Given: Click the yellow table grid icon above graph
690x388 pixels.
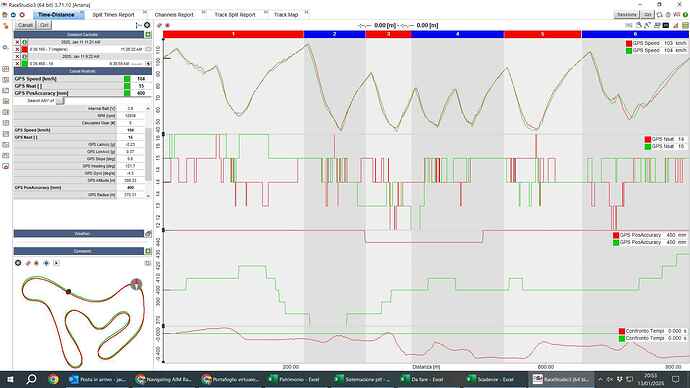Looking at the screenshot, I should pyautogui.click(x=685, y=26).
